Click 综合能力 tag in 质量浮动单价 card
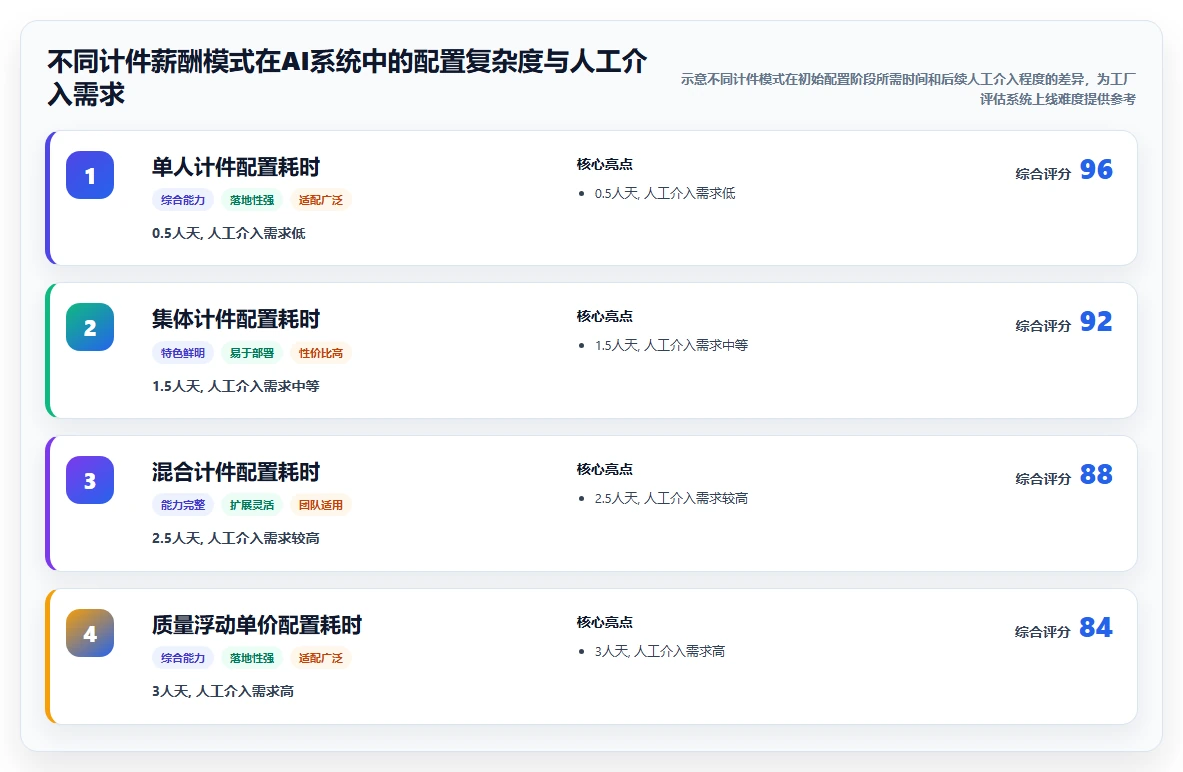1183x772 pixels. (183, 658)
